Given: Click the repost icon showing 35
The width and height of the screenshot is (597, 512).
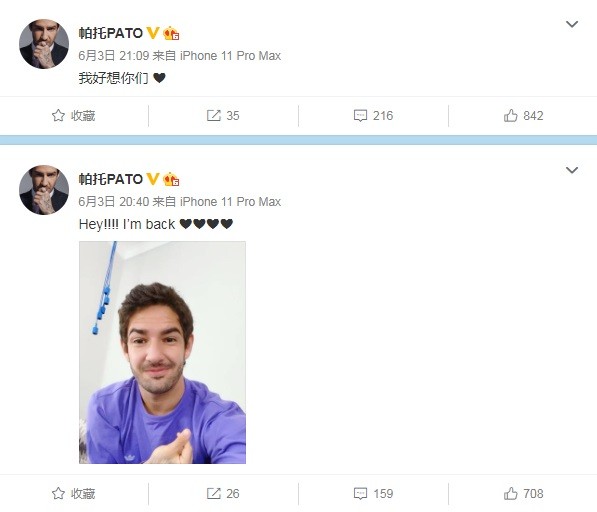Looking at the screenshot, I should point(214,115).
